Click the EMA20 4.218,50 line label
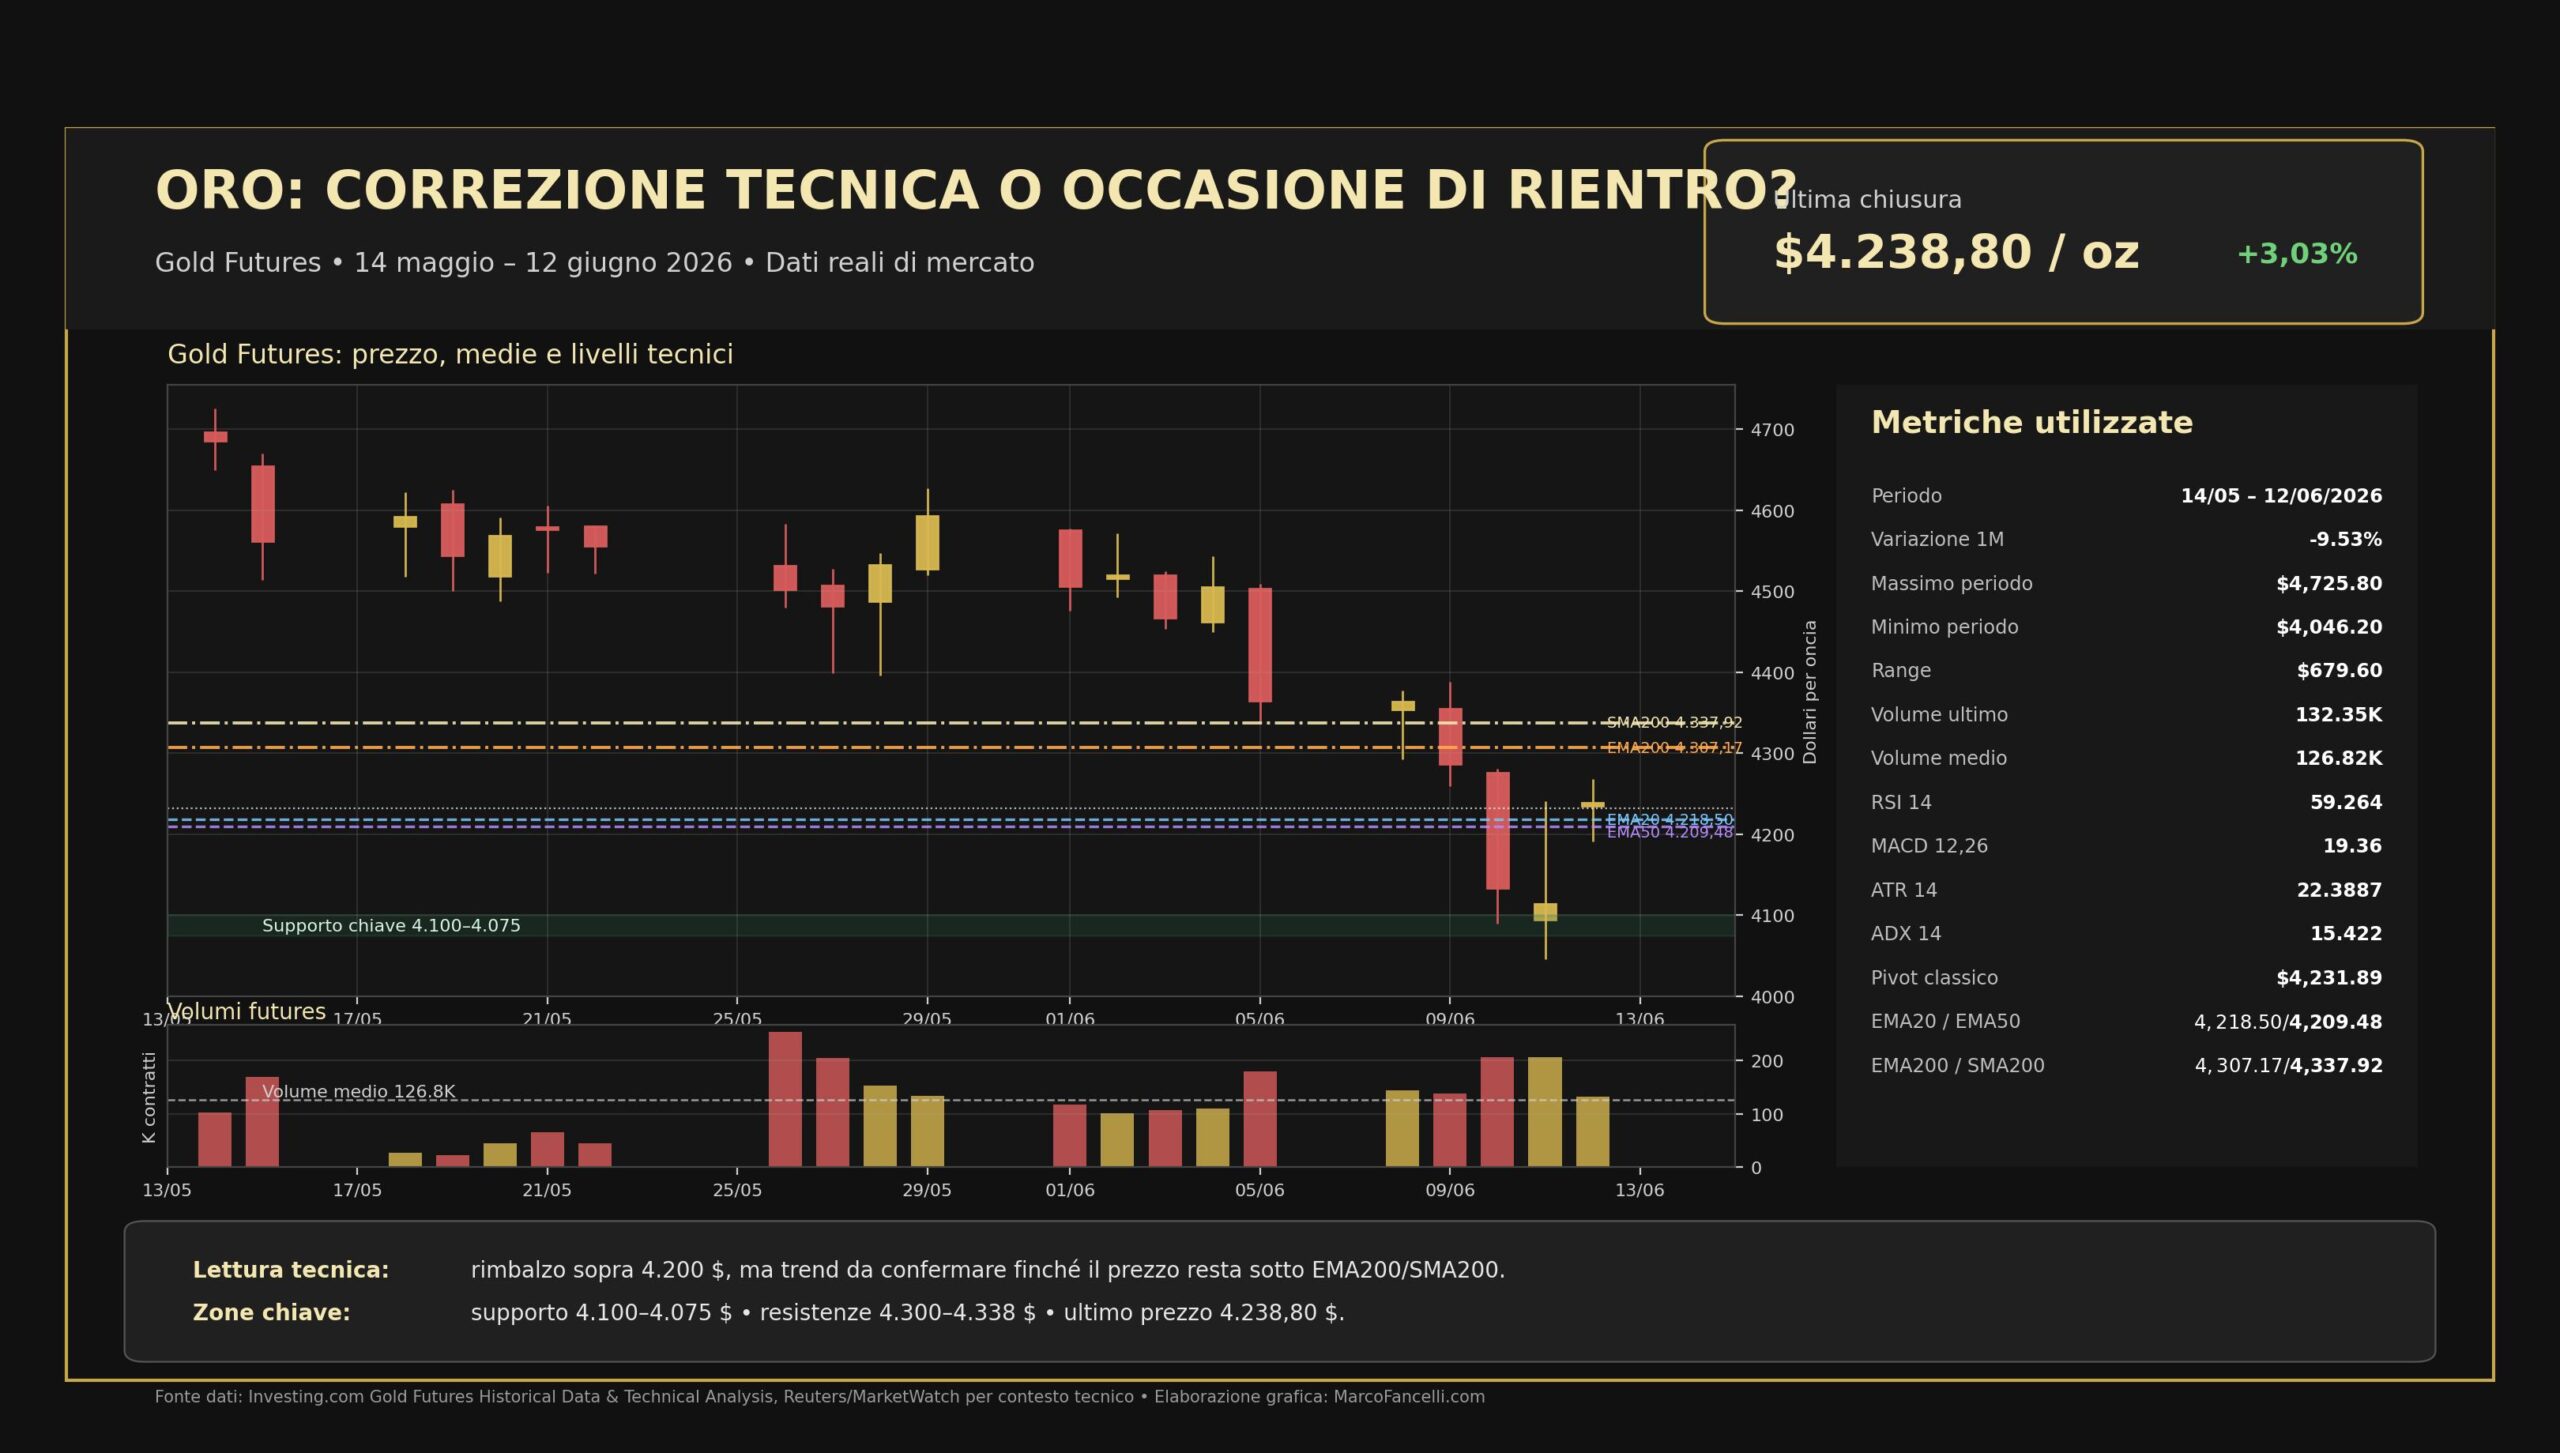The image size is (2560, 1453). pos(1670,819)
